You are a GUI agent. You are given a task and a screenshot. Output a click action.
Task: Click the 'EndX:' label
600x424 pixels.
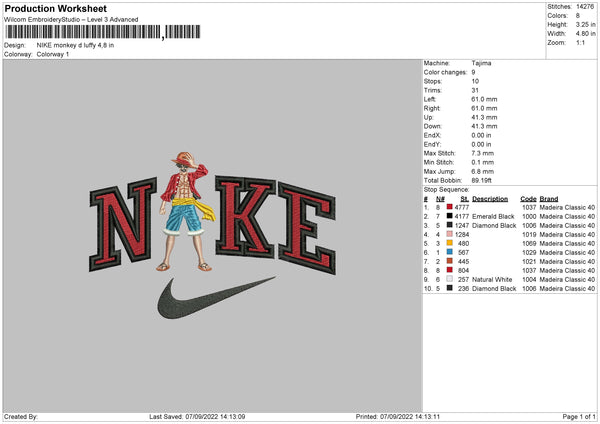[432, 135]
